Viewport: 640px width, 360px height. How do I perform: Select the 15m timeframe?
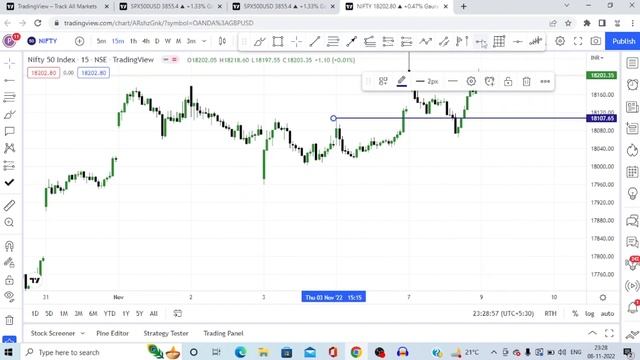pos(118,41)
